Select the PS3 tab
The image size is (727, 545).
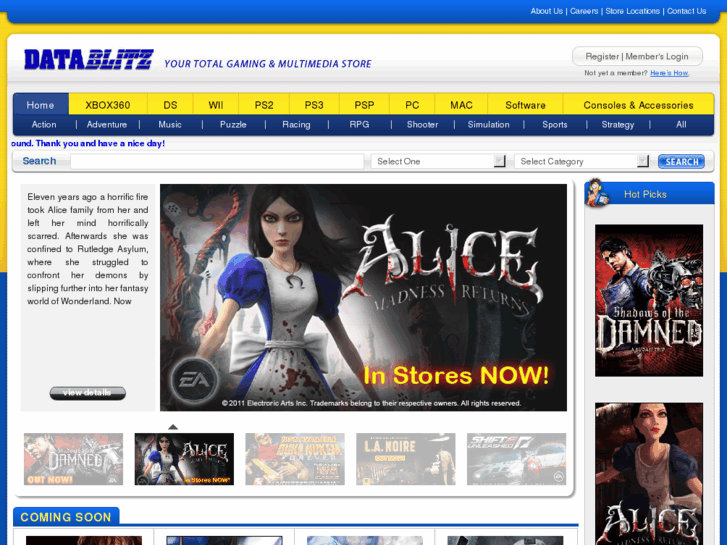314,105
